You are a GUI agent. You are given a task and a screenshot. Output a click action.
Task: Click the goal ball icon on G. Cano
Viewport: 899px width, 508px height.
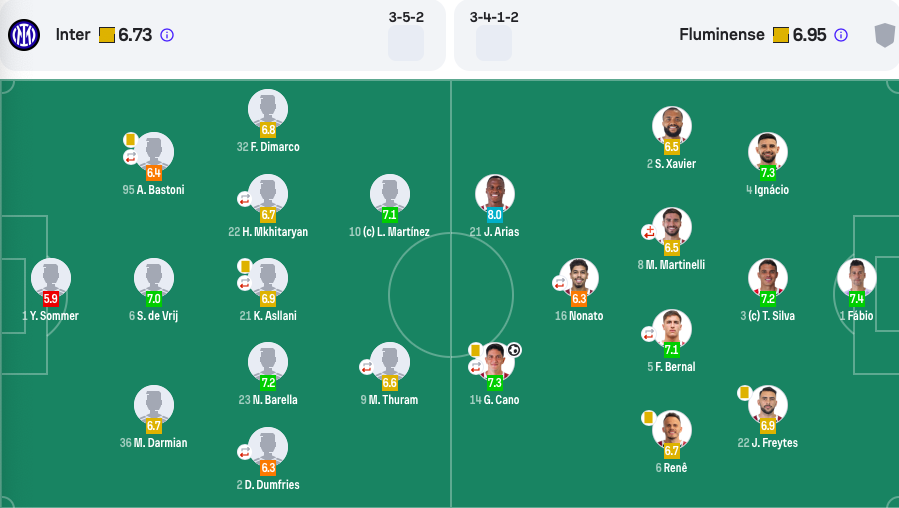[x=514, y=350]
